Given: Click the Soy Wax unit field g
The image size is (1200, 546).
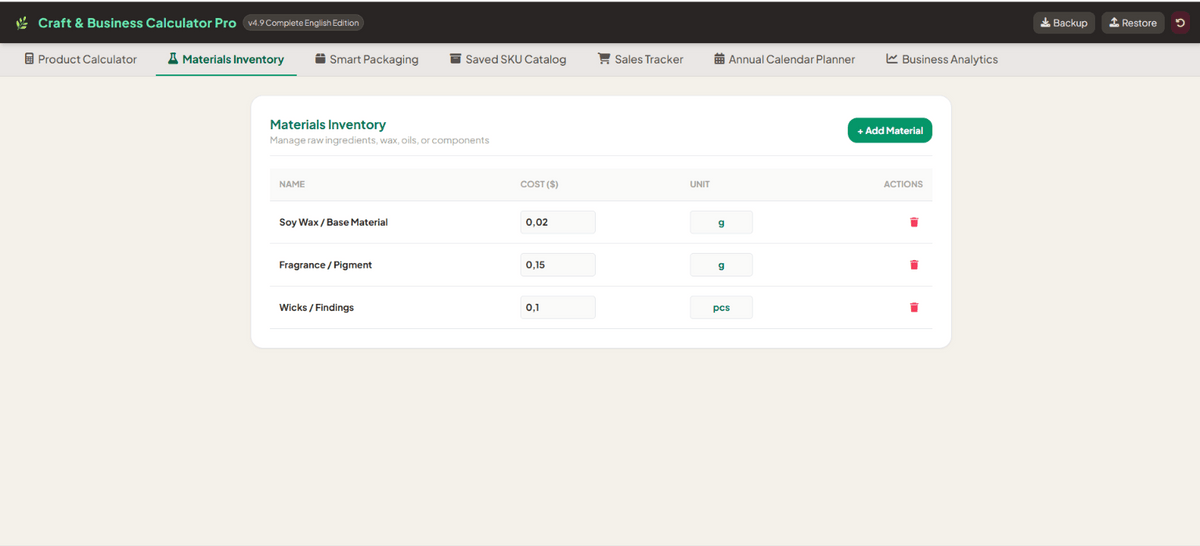Looking at the screenshot, I should [x=721, y=222].
